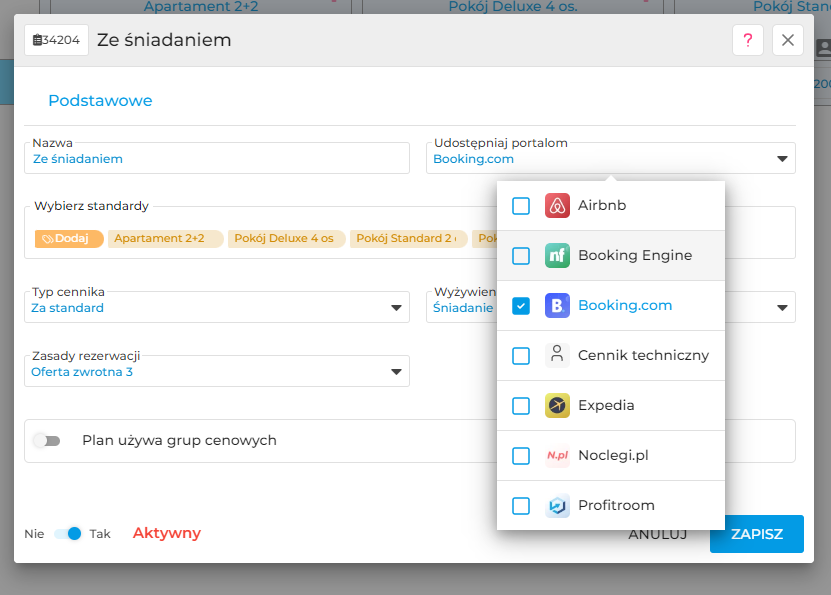The image size is (831, 595).
Task: Click the Booking.com option label in list
Action: (x=625, y=306)
